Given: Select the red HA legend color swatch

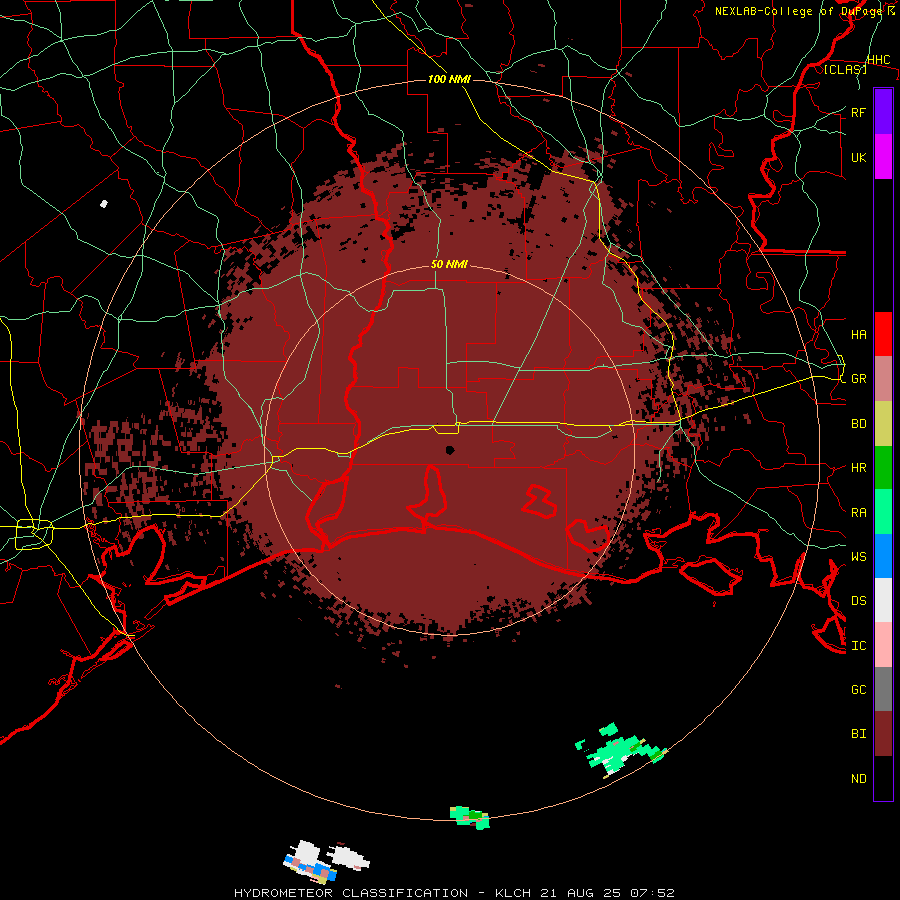Looking at the screenshot, I should pos(883,334).
